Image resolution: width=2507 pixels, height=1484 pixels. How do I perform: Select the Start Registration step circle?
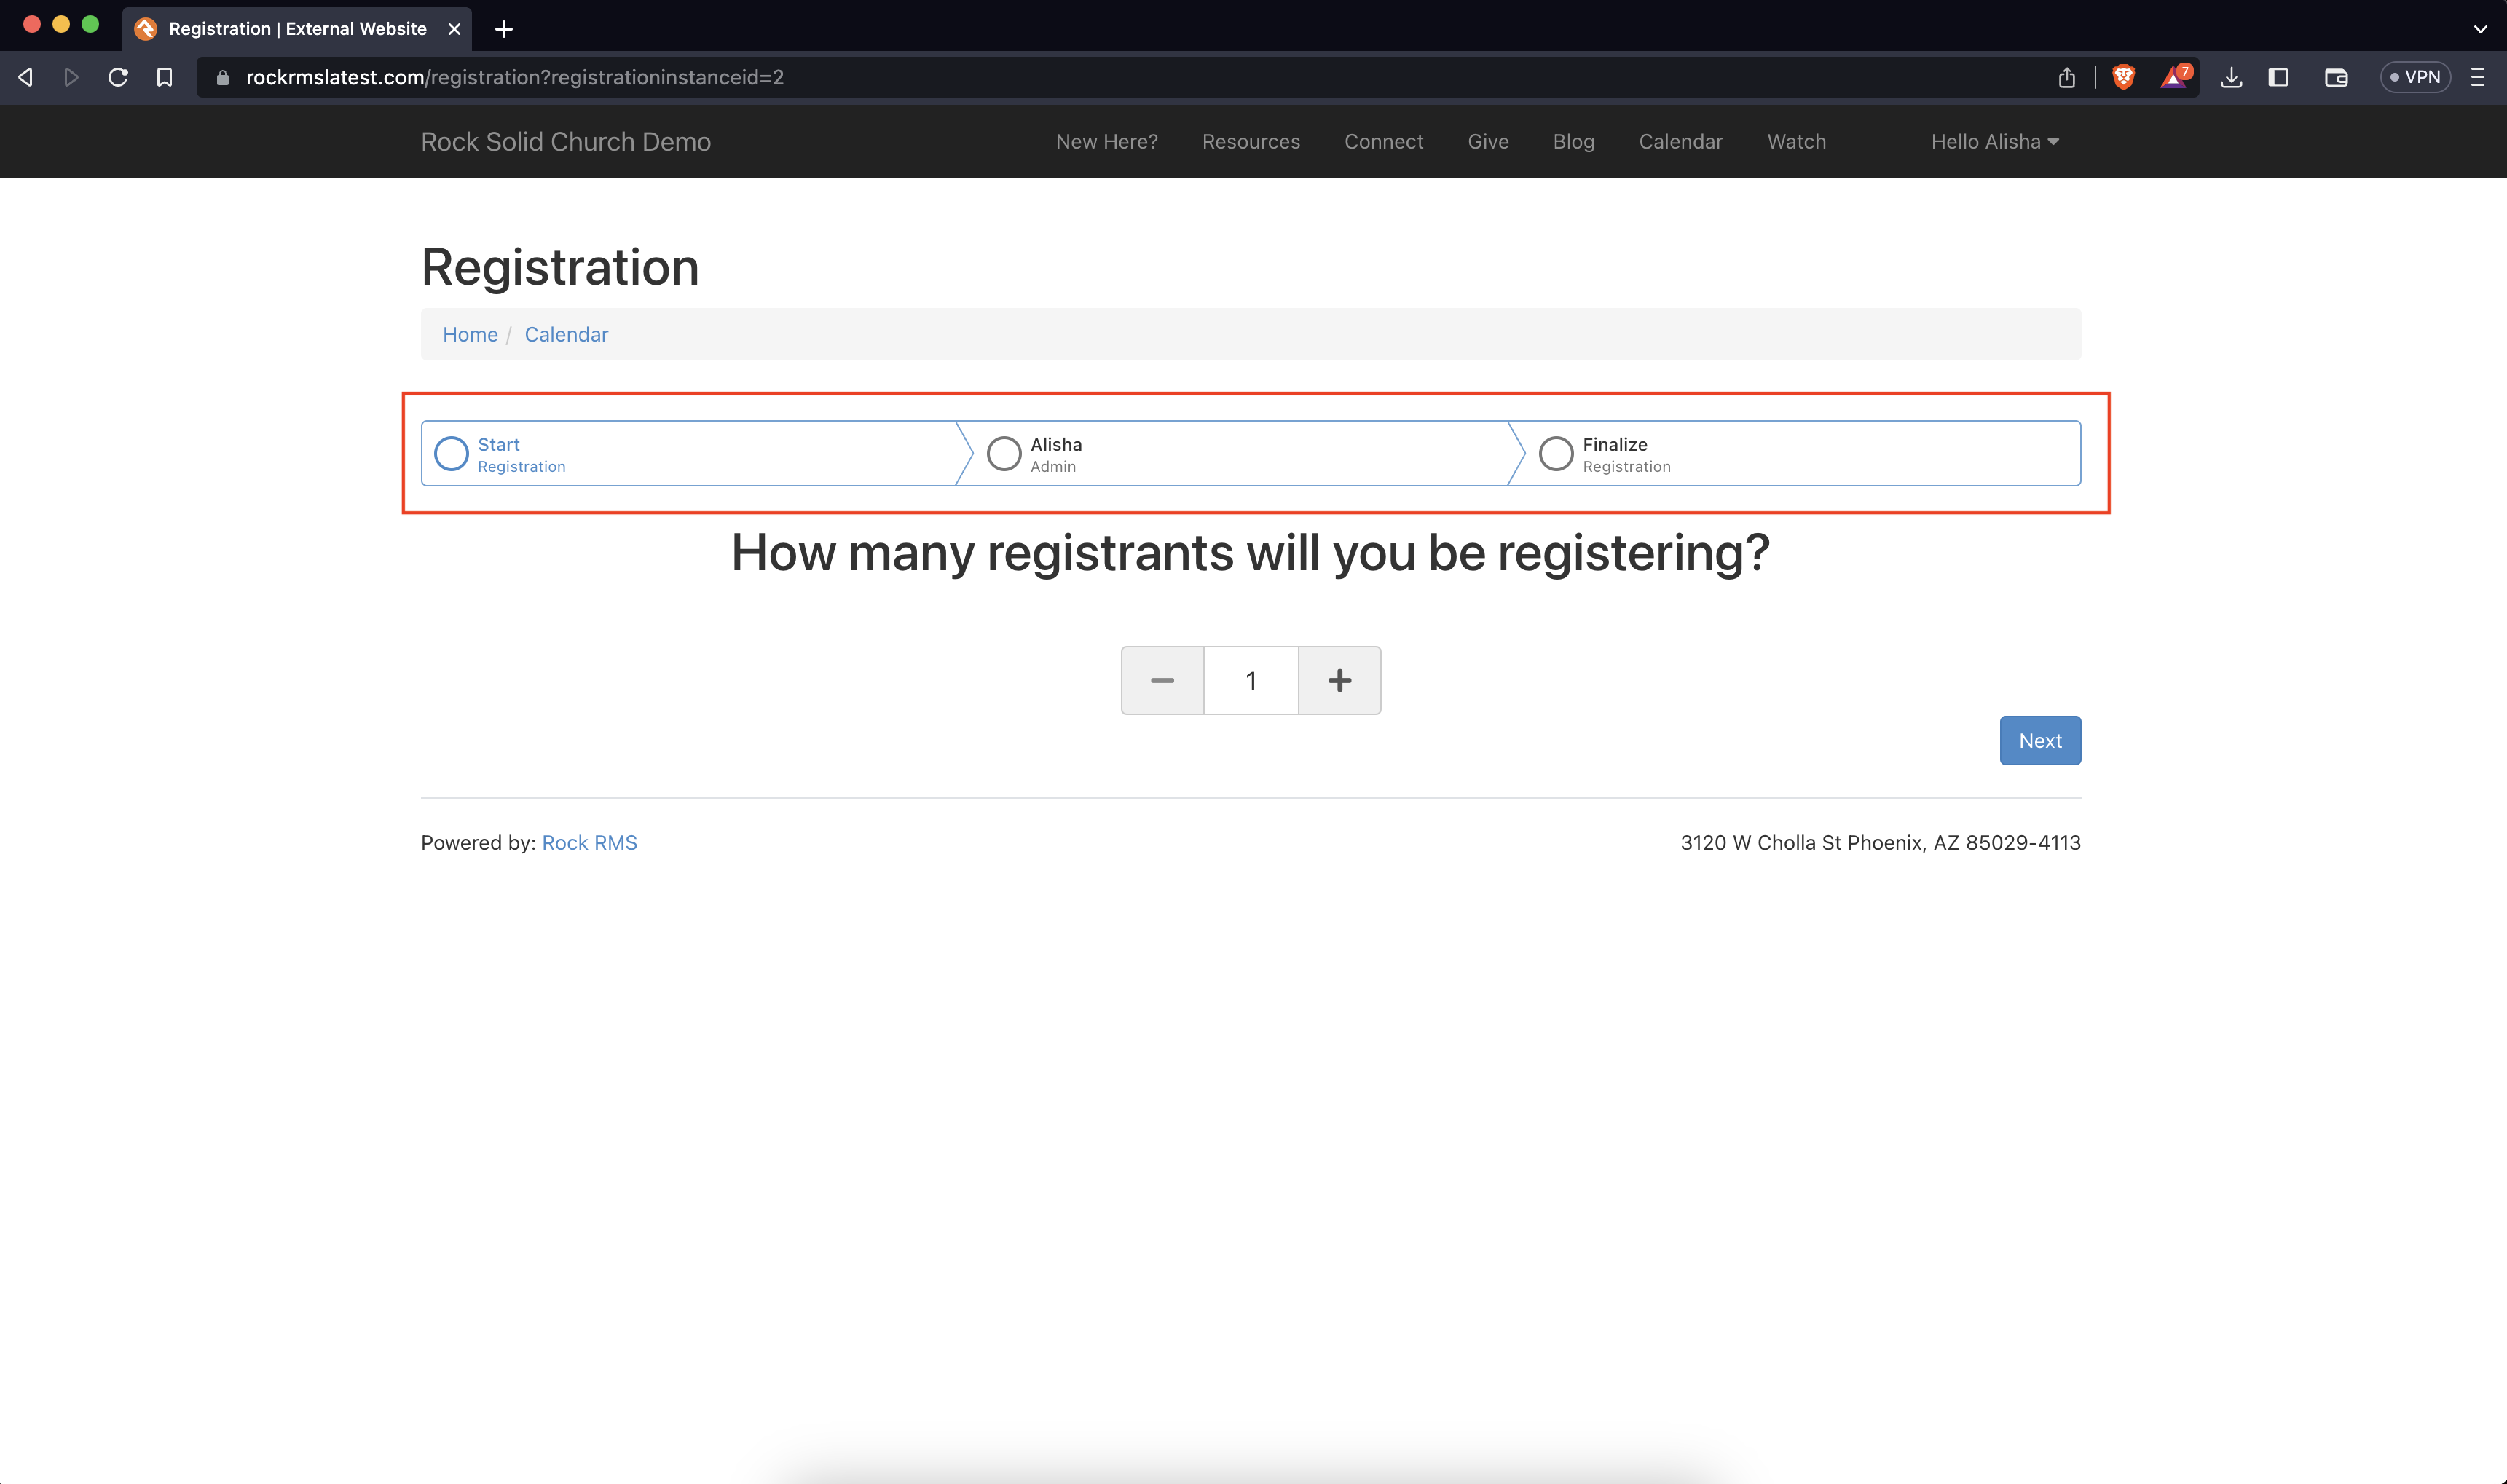coord(451,454)
